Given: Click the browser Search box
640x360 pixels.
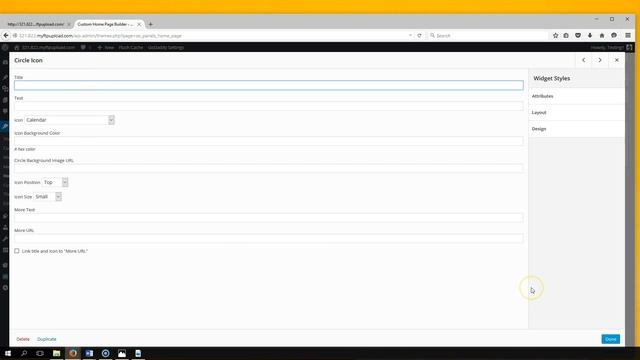Looking at the screenshot, I should coord(488,36).
